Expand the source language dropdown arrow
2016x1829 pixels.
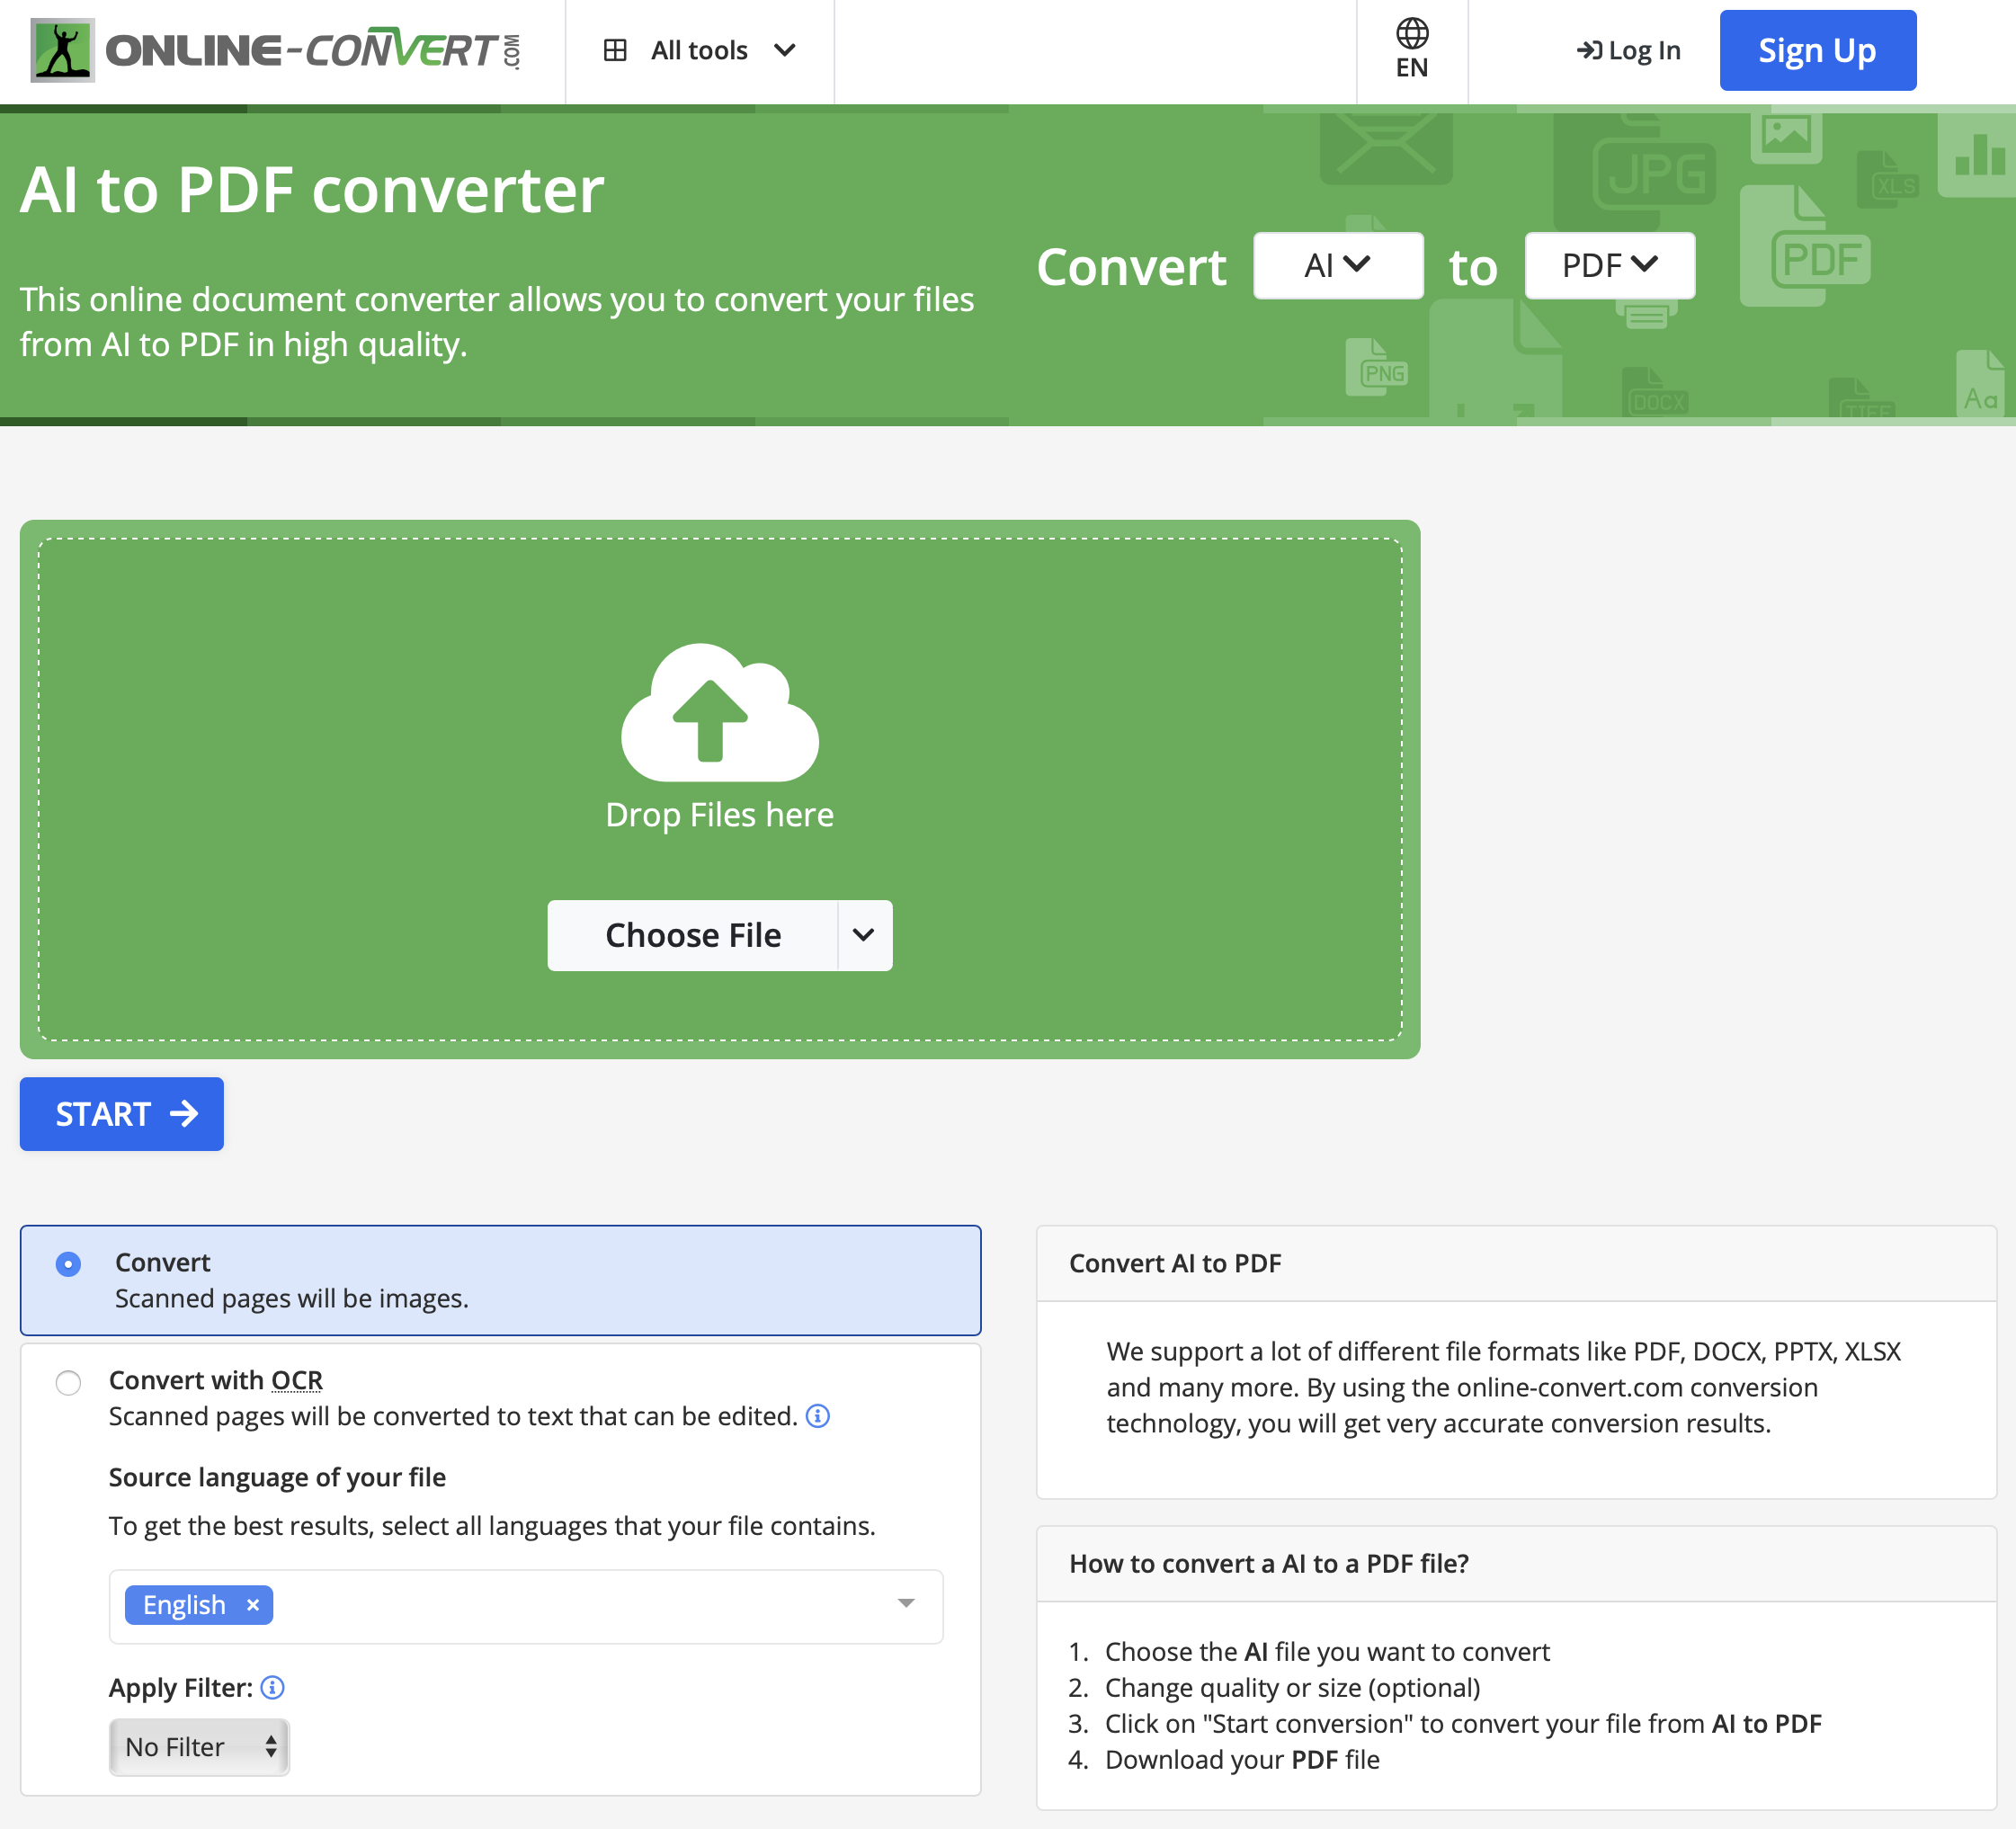tap(906, 1604)
